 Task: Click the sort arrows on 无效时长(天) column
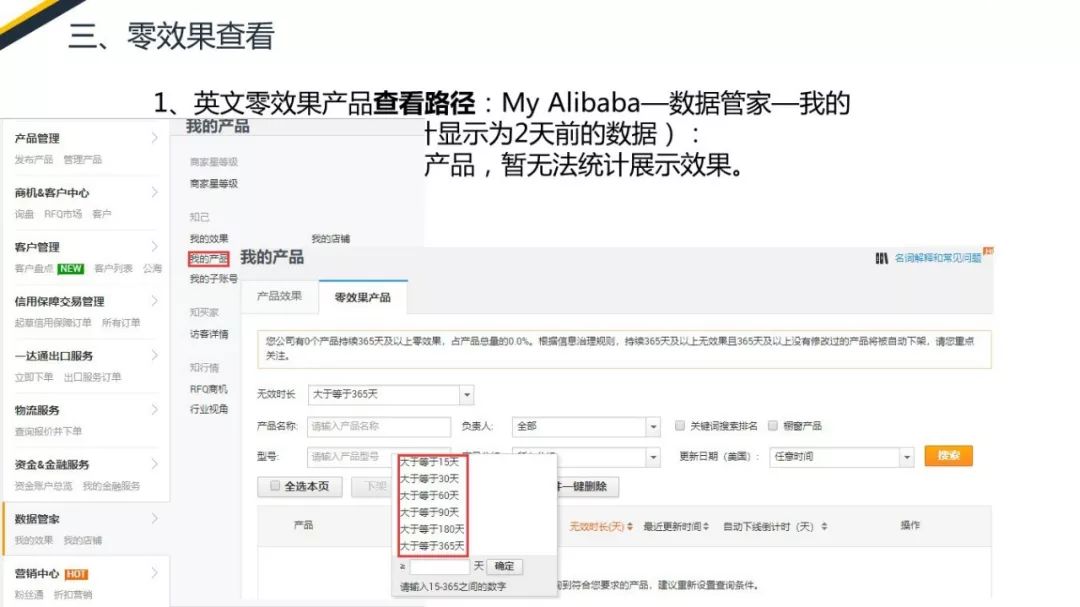coord(630,526)
